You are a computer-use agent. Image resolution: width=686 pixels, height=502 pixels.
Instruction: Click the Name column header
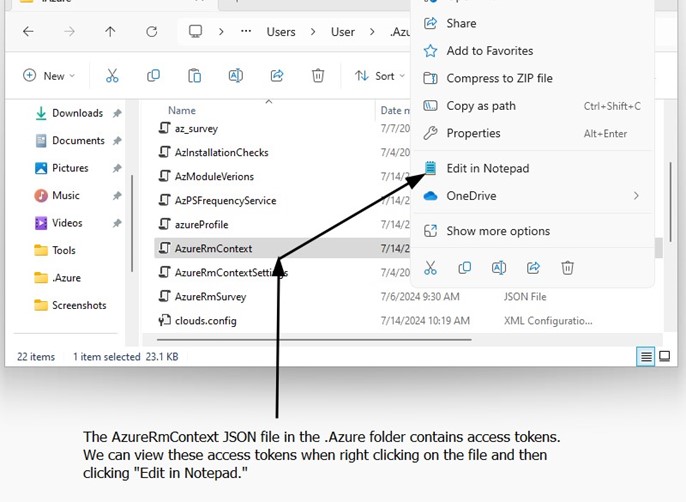[x=182, y=110]
